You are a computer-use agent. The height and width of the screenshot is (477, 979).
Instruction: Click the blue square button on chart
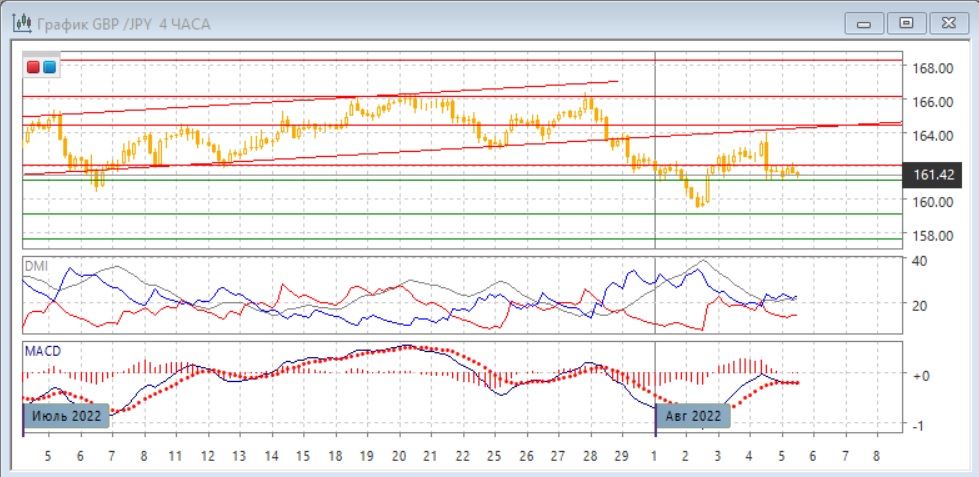coord(49,67)
